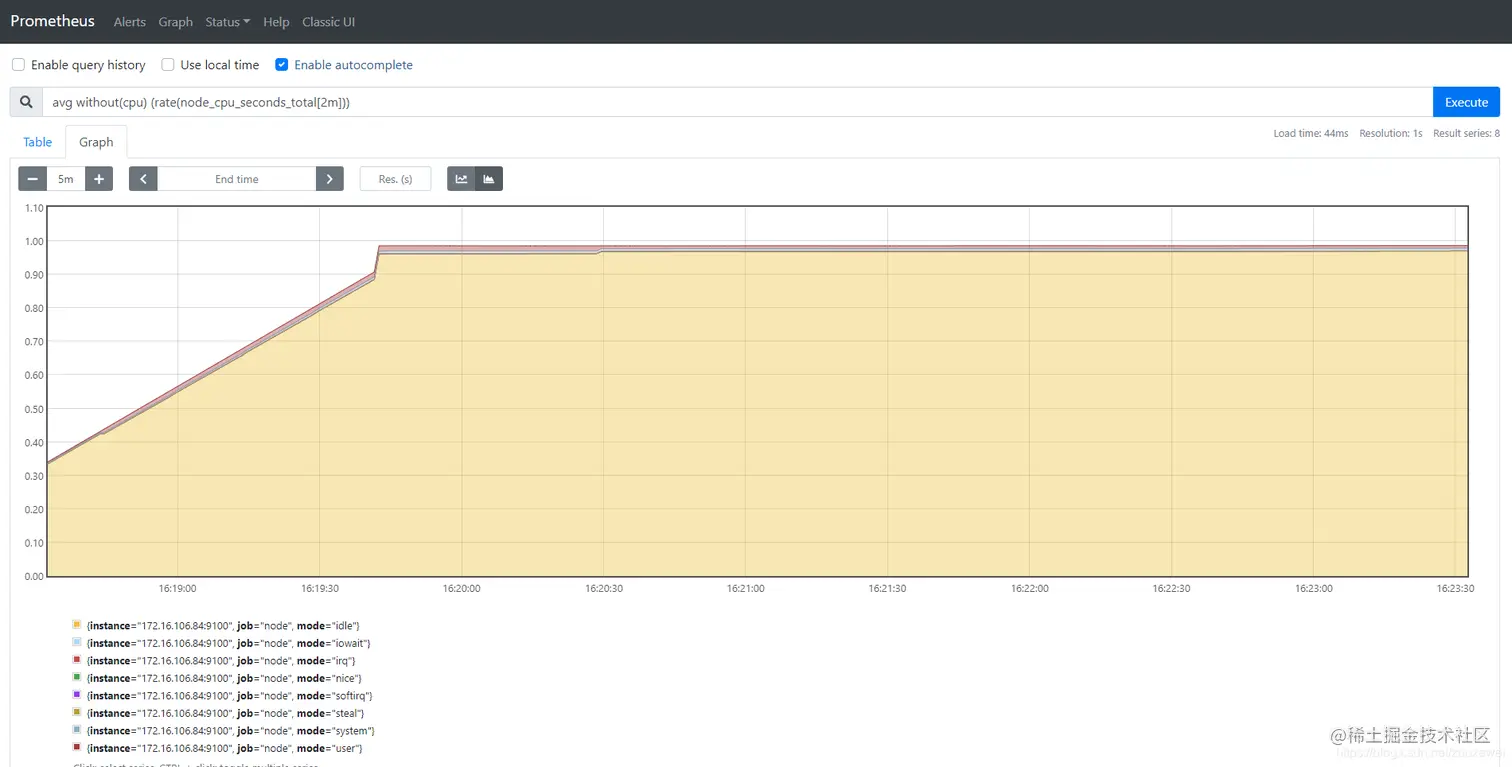
Task: Select the mode="steal" legend color swatch
Action: (x=77, y=712)
